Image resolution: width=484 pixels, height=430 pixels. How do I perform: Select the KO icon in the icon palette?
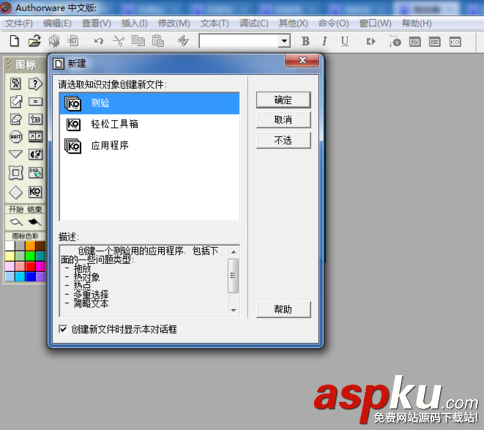(x=35, y=192)
